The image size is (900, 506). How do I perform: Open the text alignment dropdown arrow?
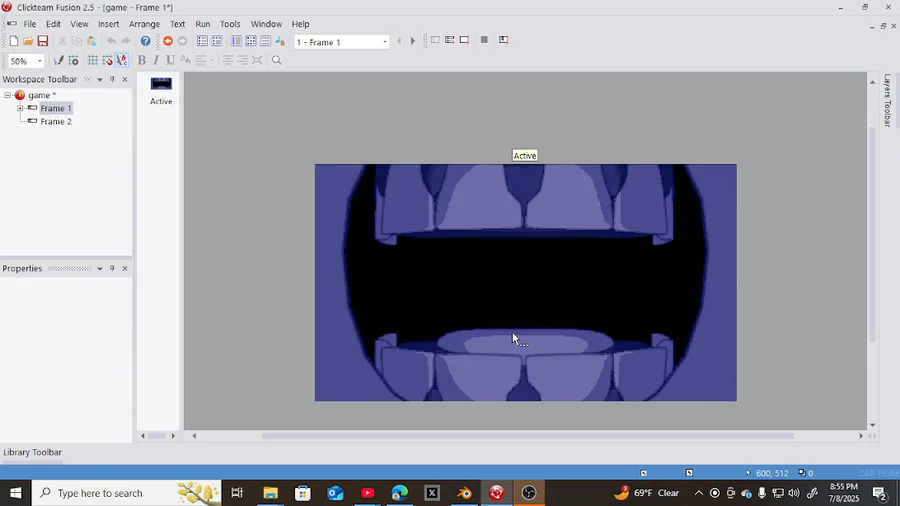212,60
